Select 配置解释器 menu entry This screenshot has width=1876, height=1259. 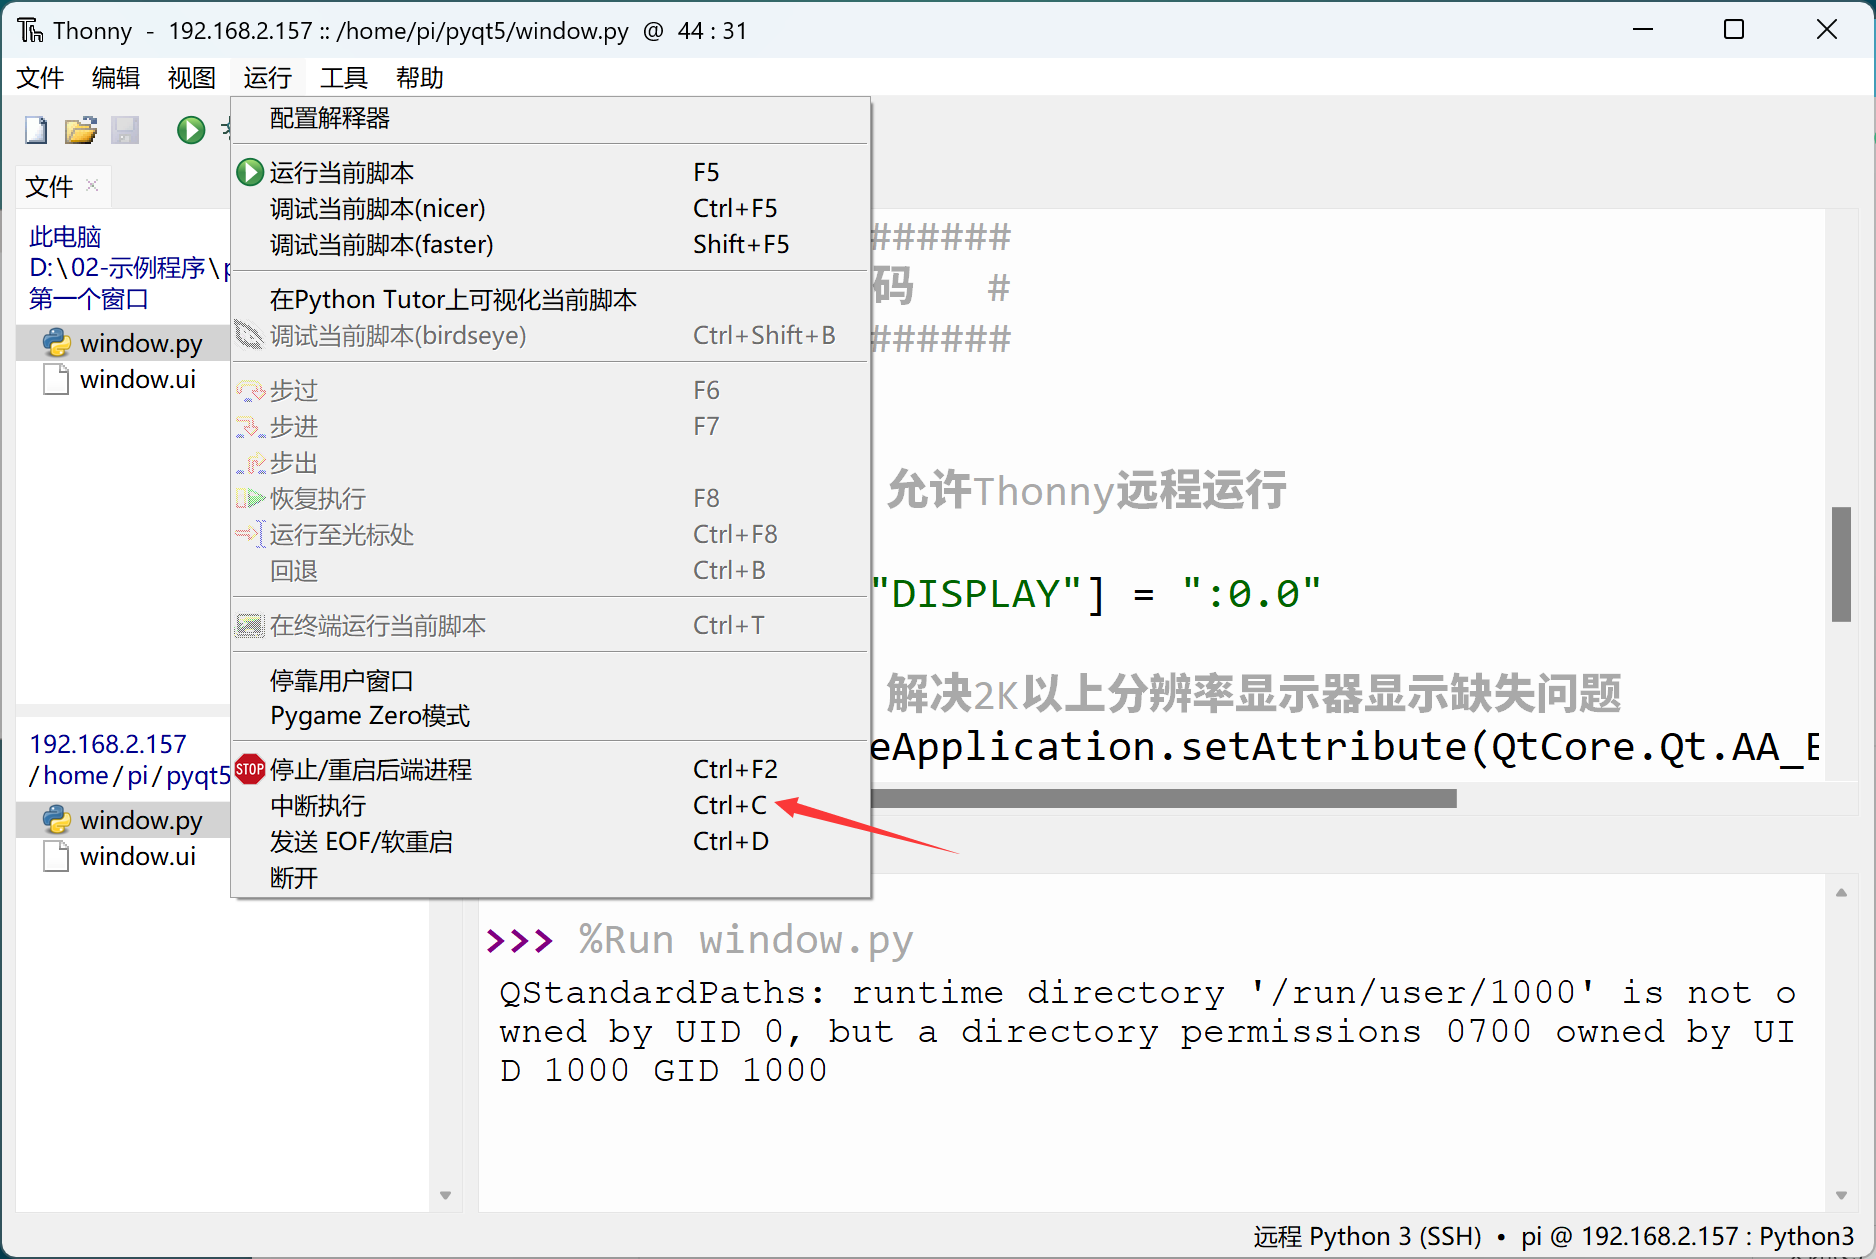pos(550,119)
